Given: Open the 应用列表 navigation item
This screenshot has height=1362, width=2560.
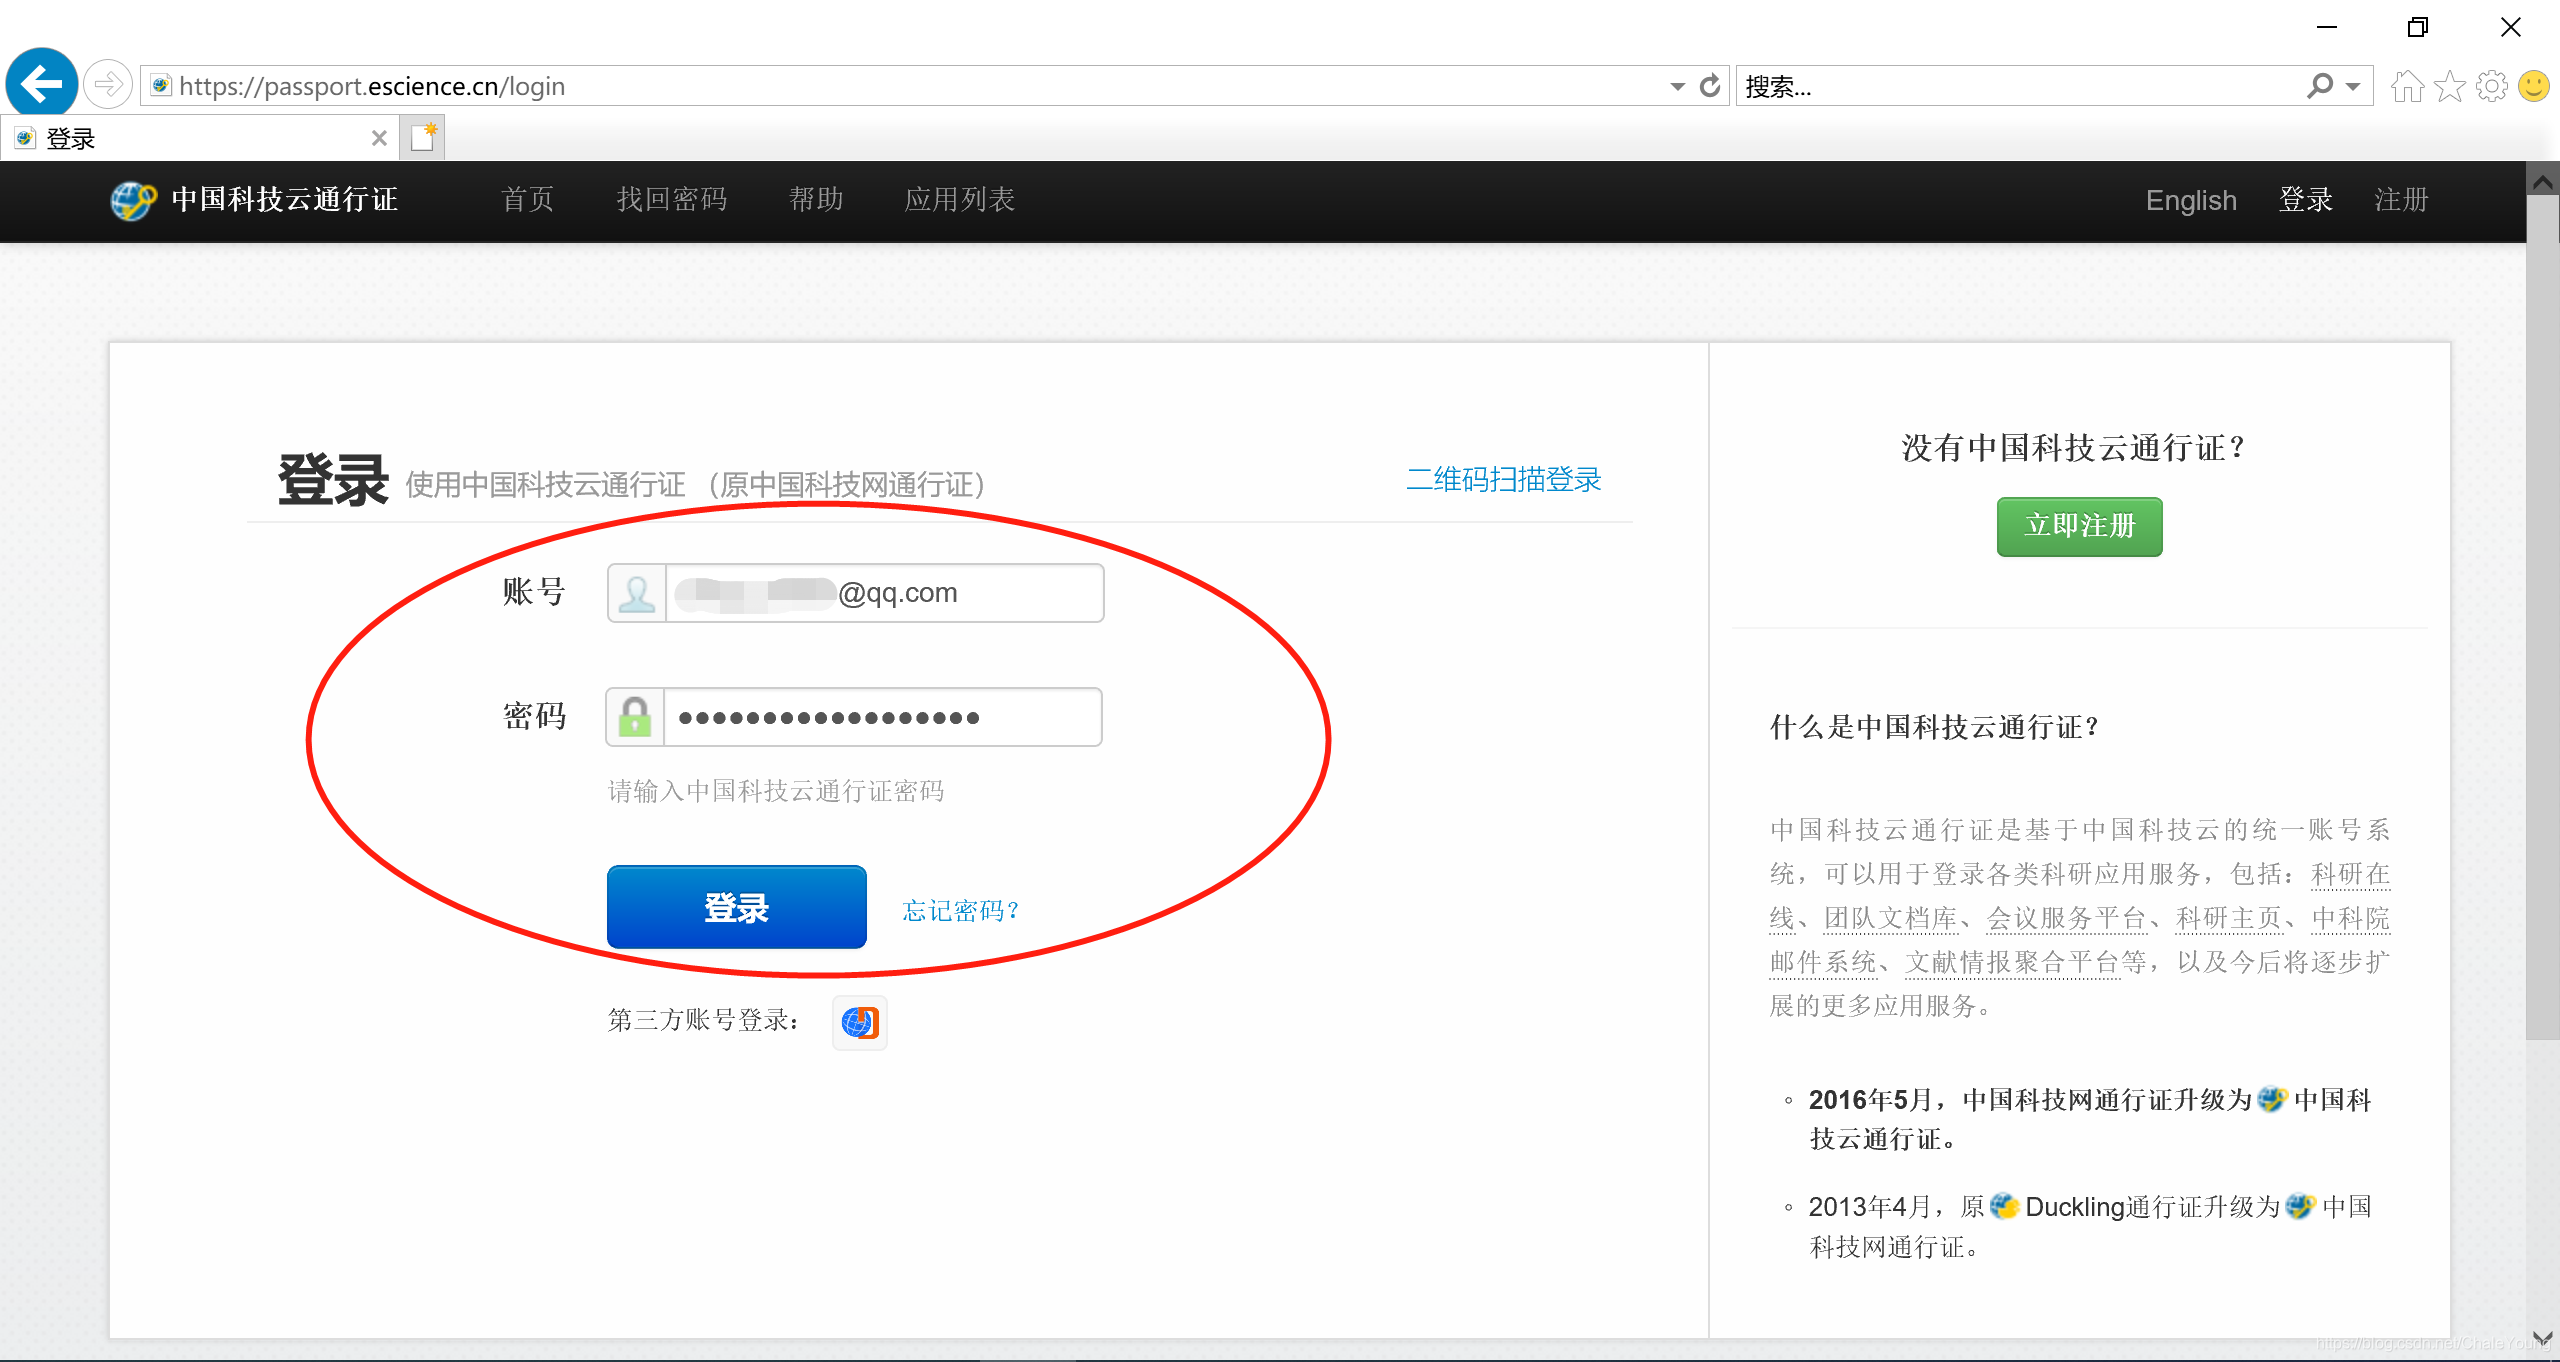Looking at the screenshot, I should click(x=959, y=200).
